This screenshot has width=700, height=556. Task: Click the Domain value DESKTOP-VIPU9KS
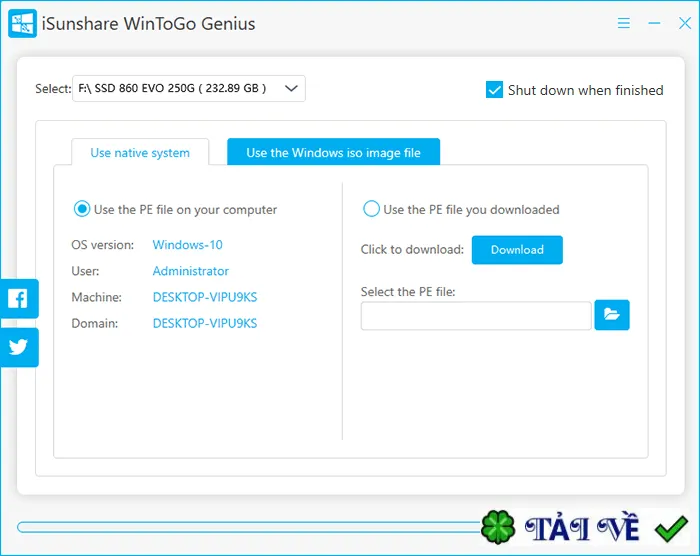pyautogui.click(x=205, y=323)
